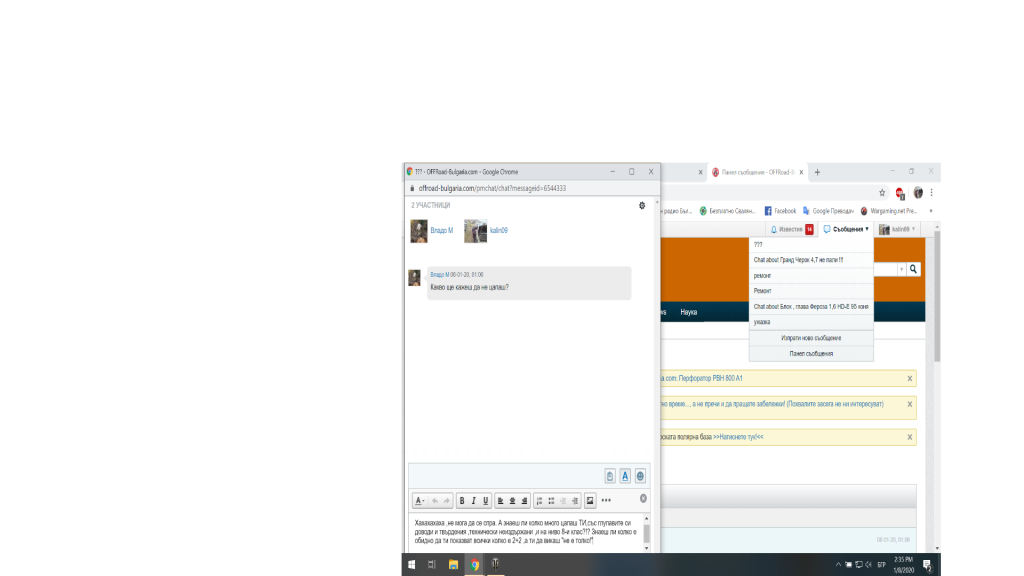Screen dimensions: 1024x576
Task: Select the ??? conversation in messages menu
Action: click(811, 245)
